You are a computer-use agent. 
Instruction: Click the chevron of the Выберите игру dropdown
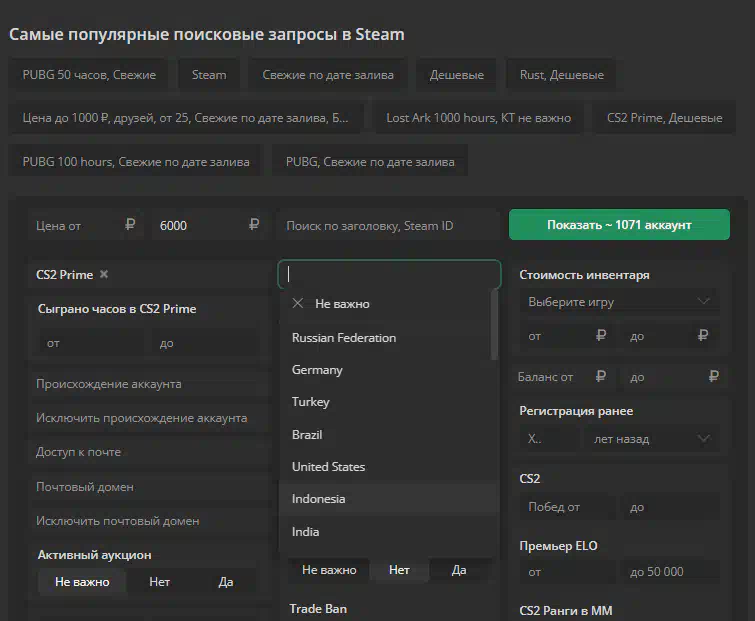(x=703, y=301)
